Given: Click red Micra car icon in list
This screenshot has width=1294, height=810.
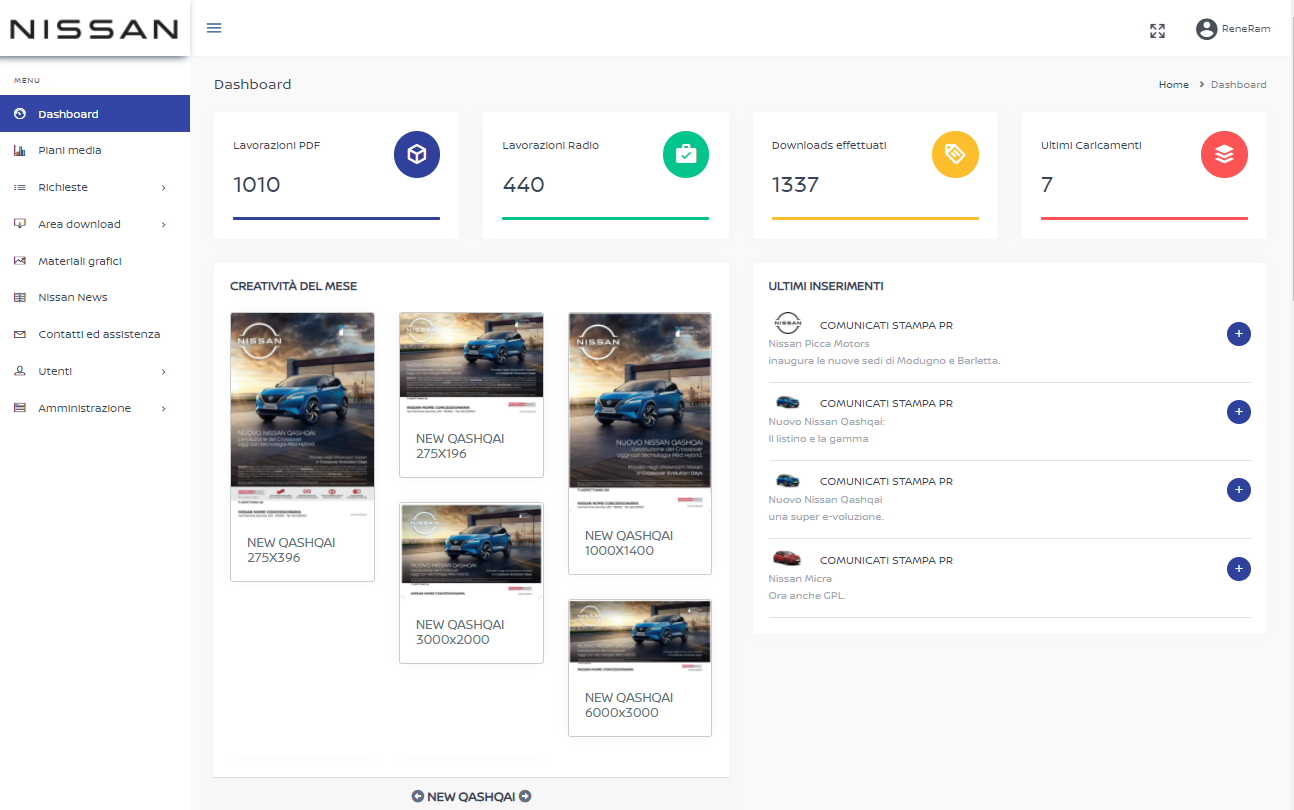Looking at the screenshot, I should click(788, 558).
